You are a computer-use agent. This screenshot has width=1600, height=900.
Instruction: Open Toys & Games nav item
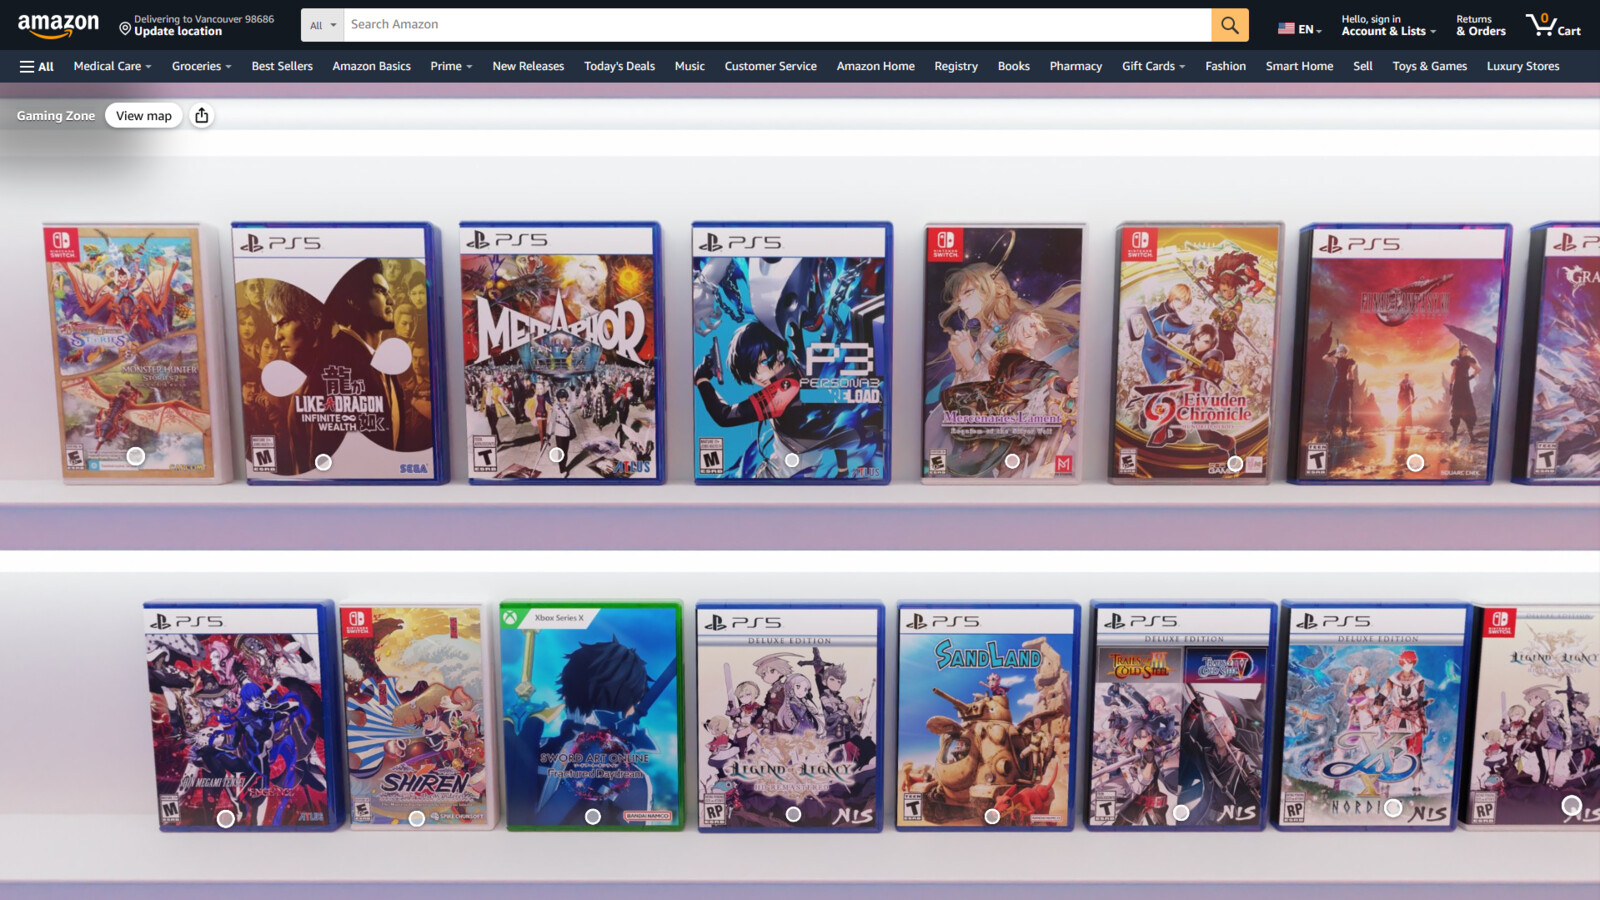[1429, 66]
